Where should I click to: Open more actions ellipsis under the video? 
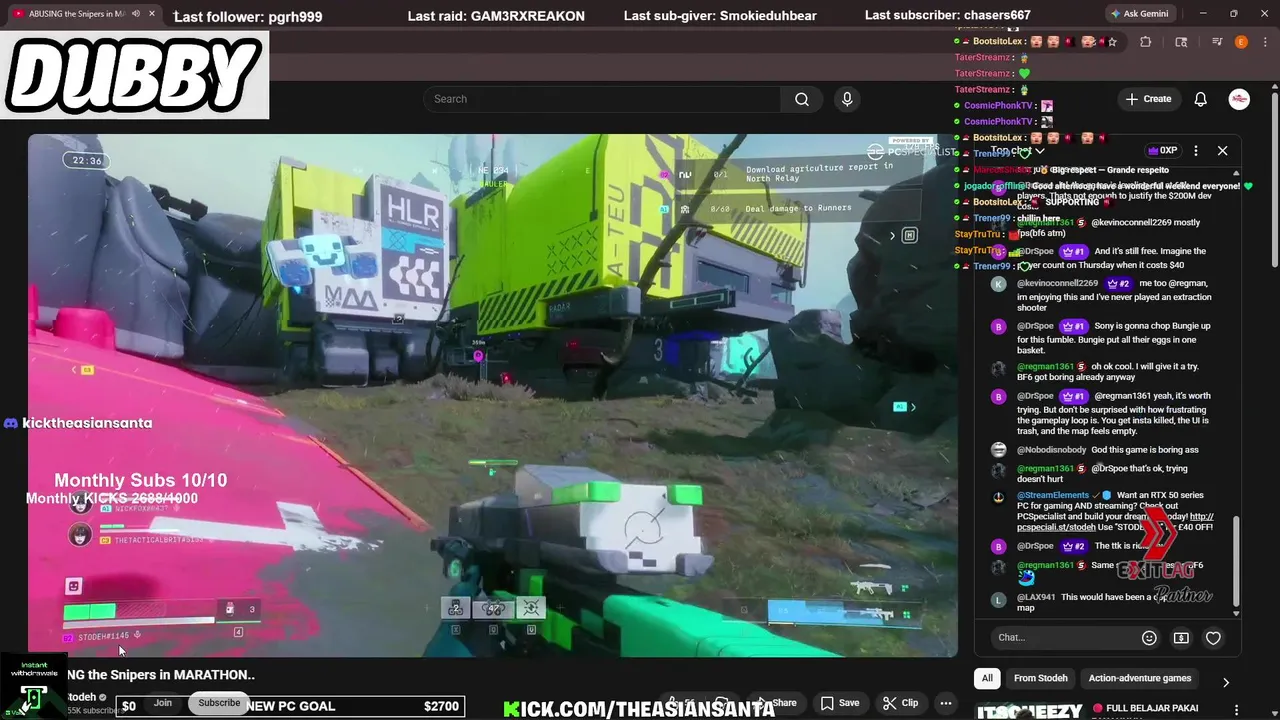tap(945, 703)
